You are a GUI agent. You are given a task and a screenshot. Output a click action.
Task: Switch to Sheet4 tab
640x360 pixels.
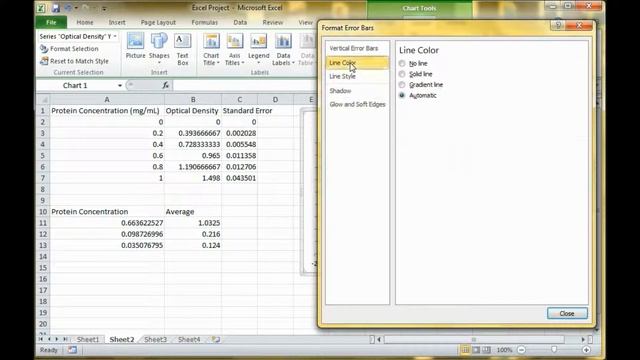click(x=189, y=339)
